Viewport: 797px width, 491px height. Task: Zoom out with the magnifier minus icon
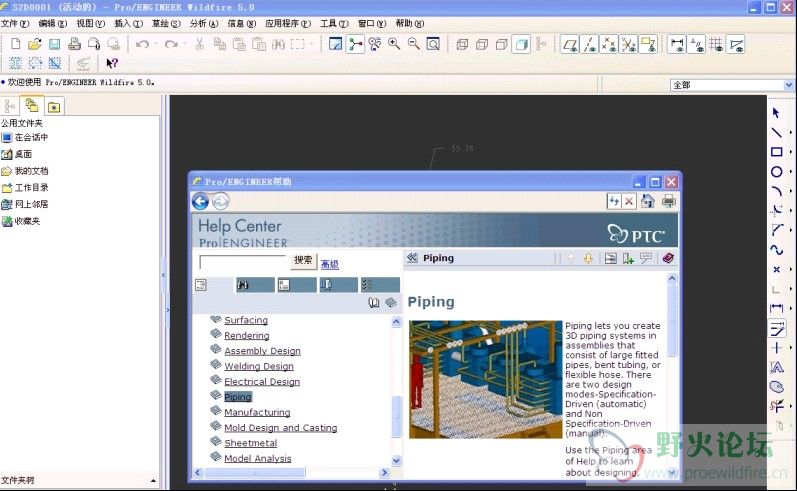414,44
